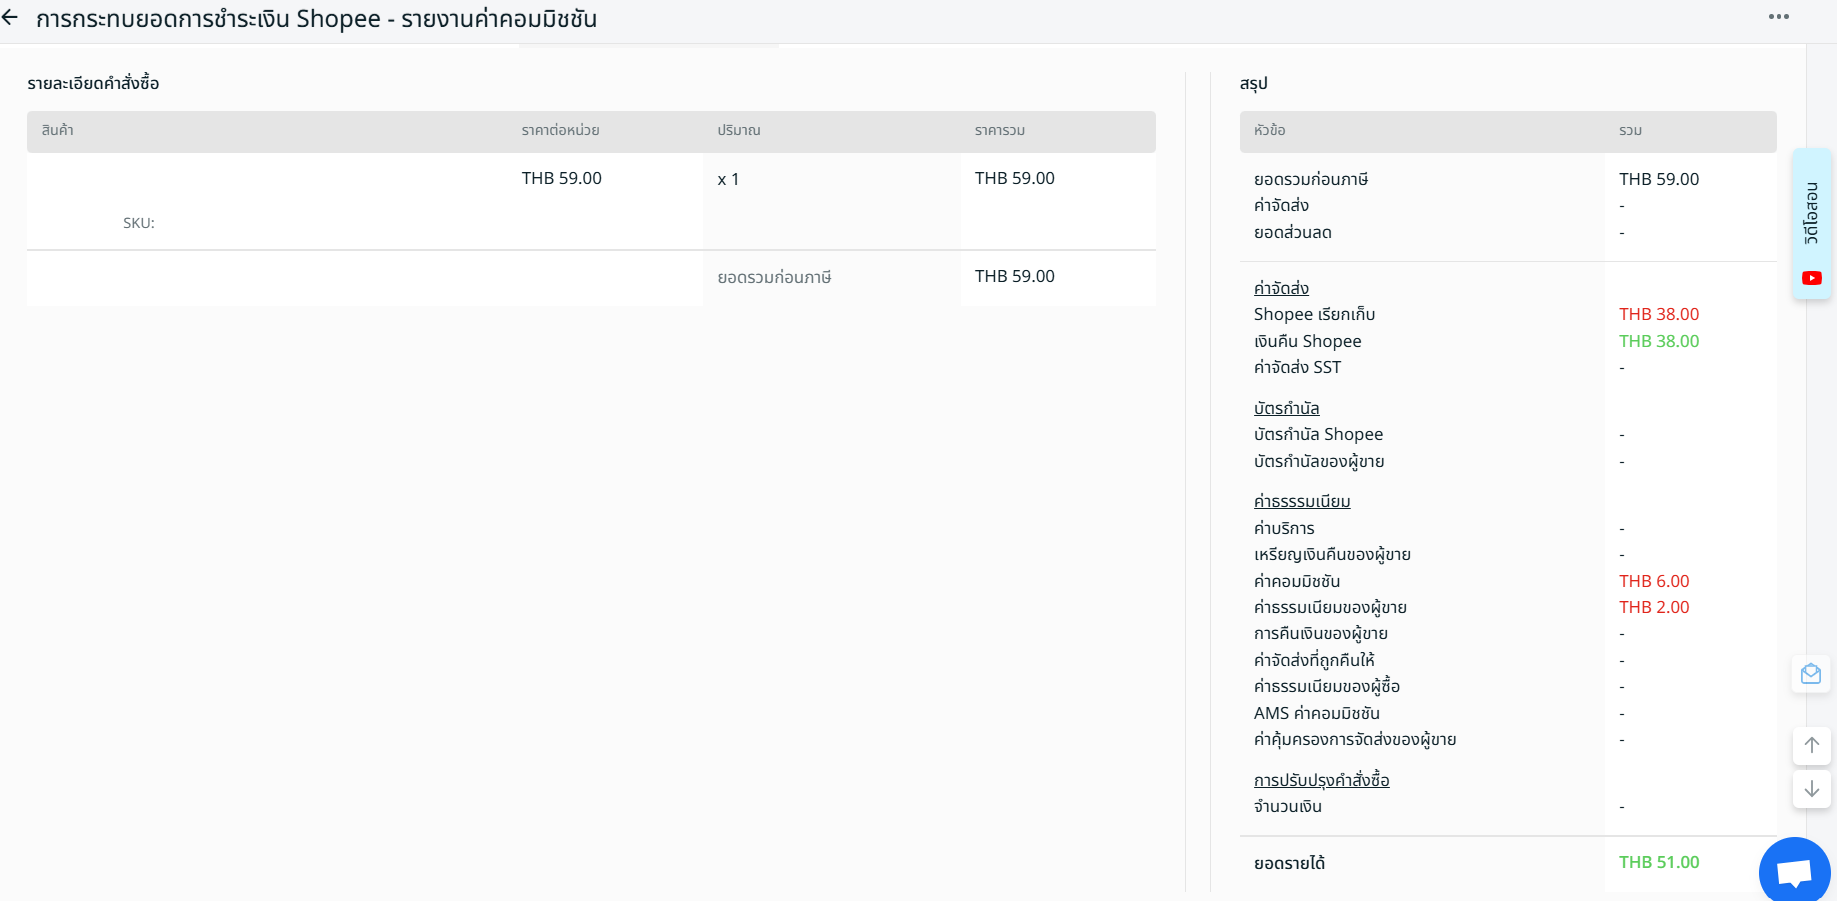Click the ราคาต่อหน่วย column header

click(x=560, y=130)
